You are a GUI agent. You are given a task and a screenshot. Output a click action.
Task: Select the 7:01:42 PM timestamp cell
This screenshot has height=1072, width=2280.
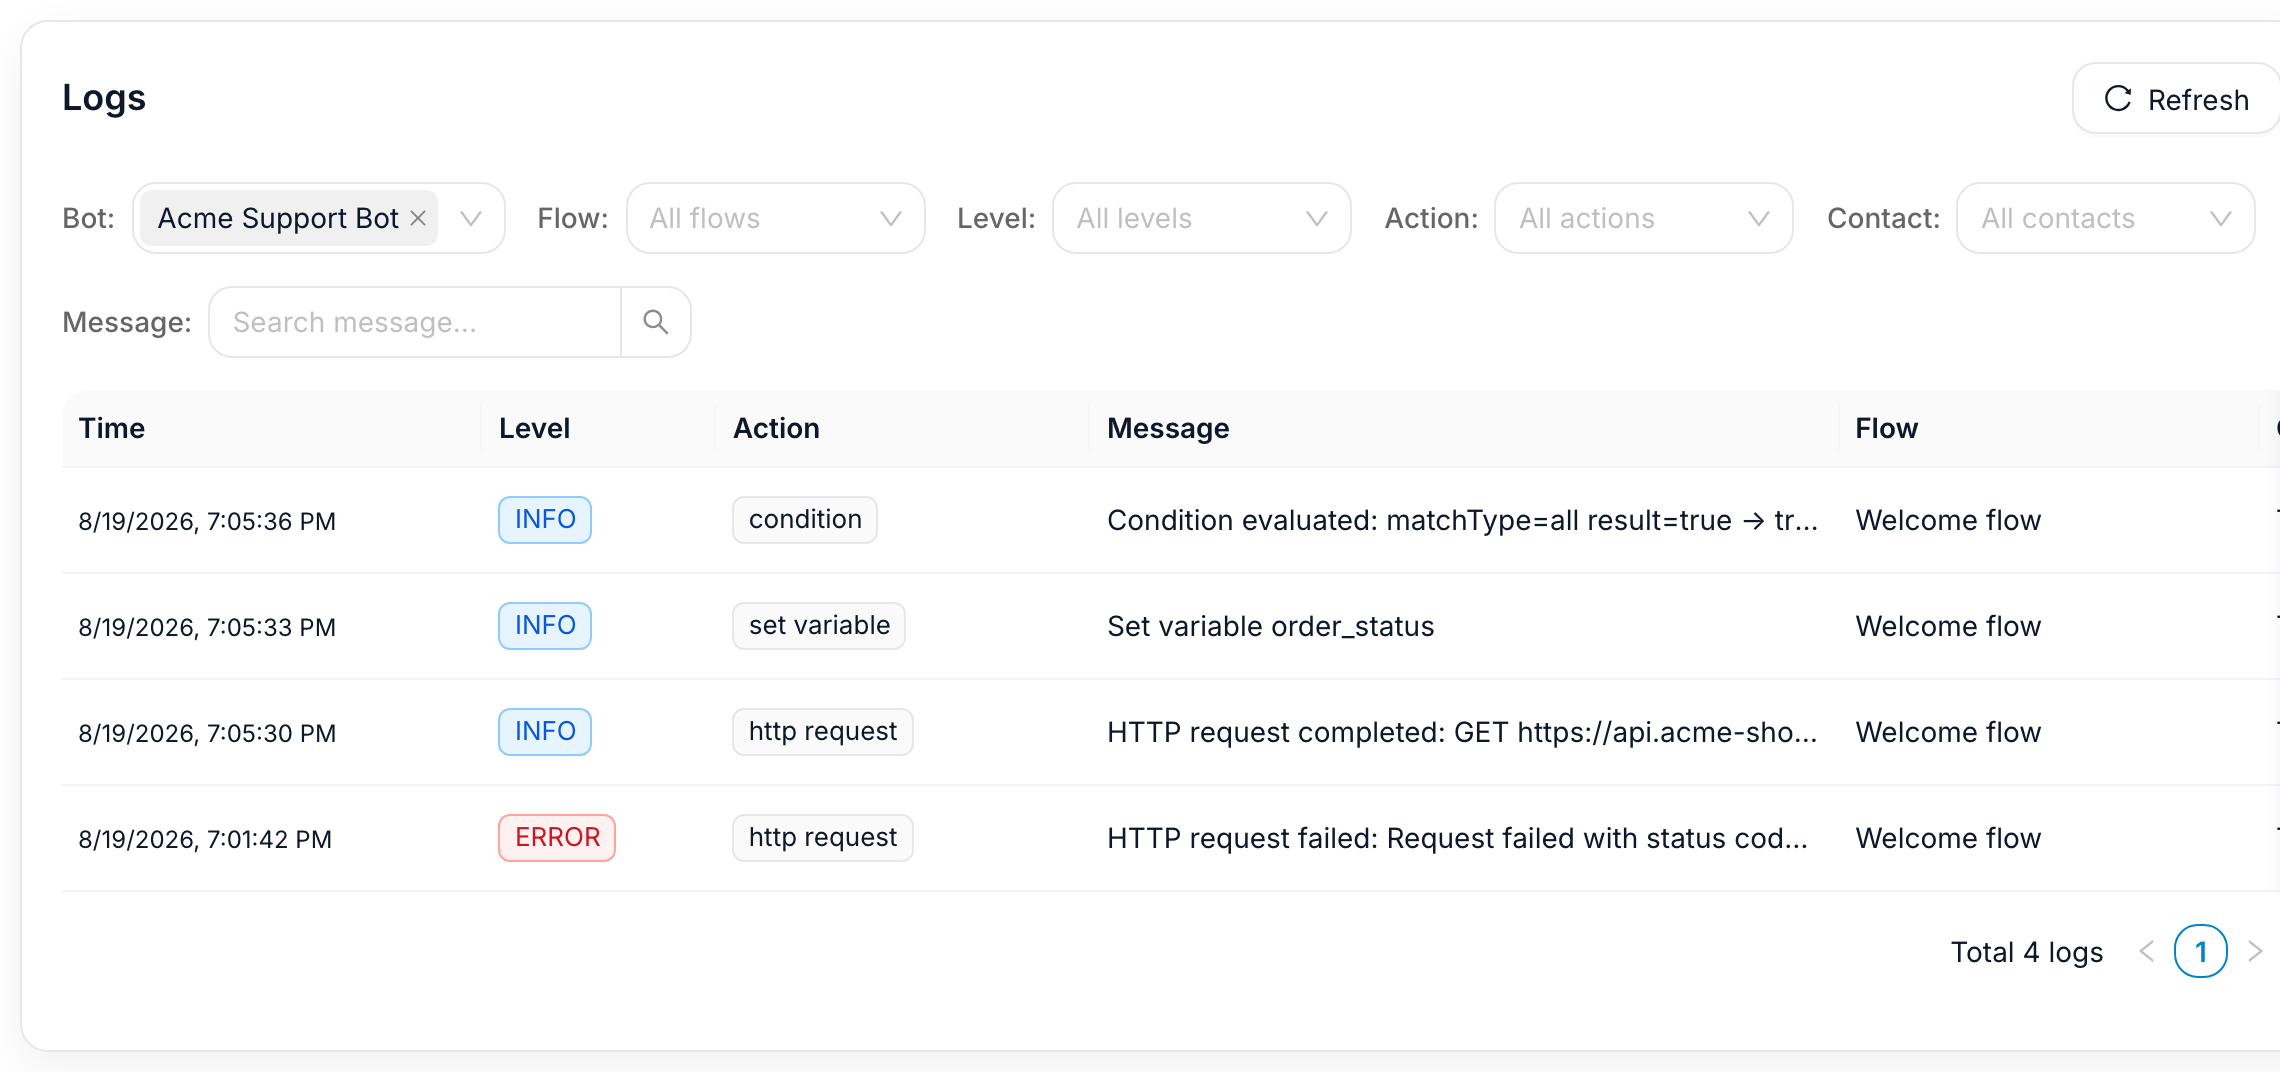205,839
